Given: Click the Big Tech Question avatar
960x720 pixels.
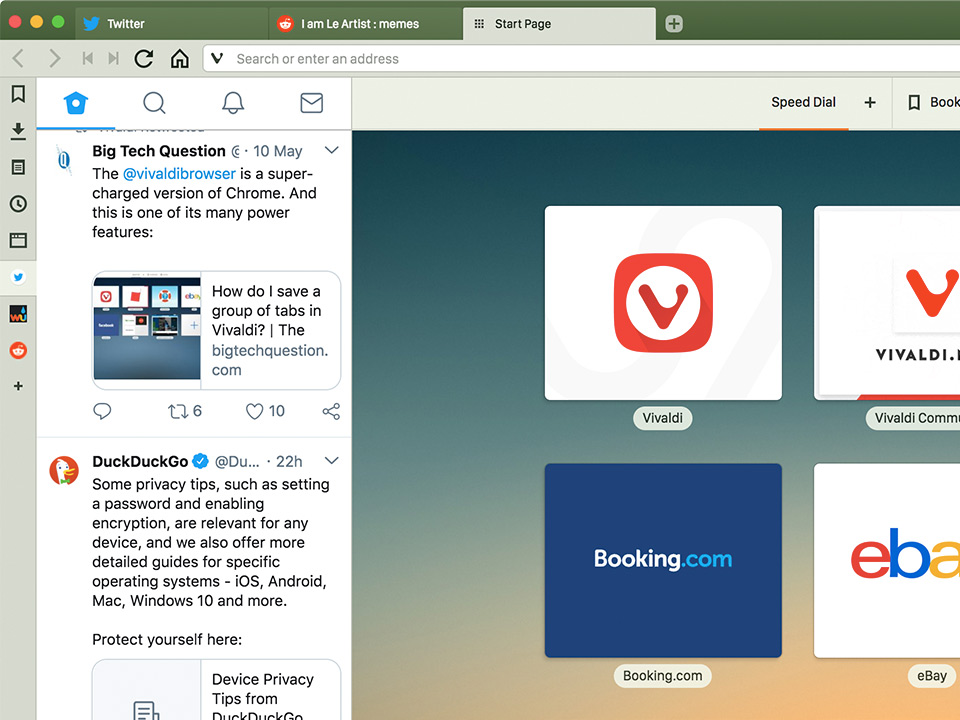Looking at the screenshot, I should tap(64, 160).
